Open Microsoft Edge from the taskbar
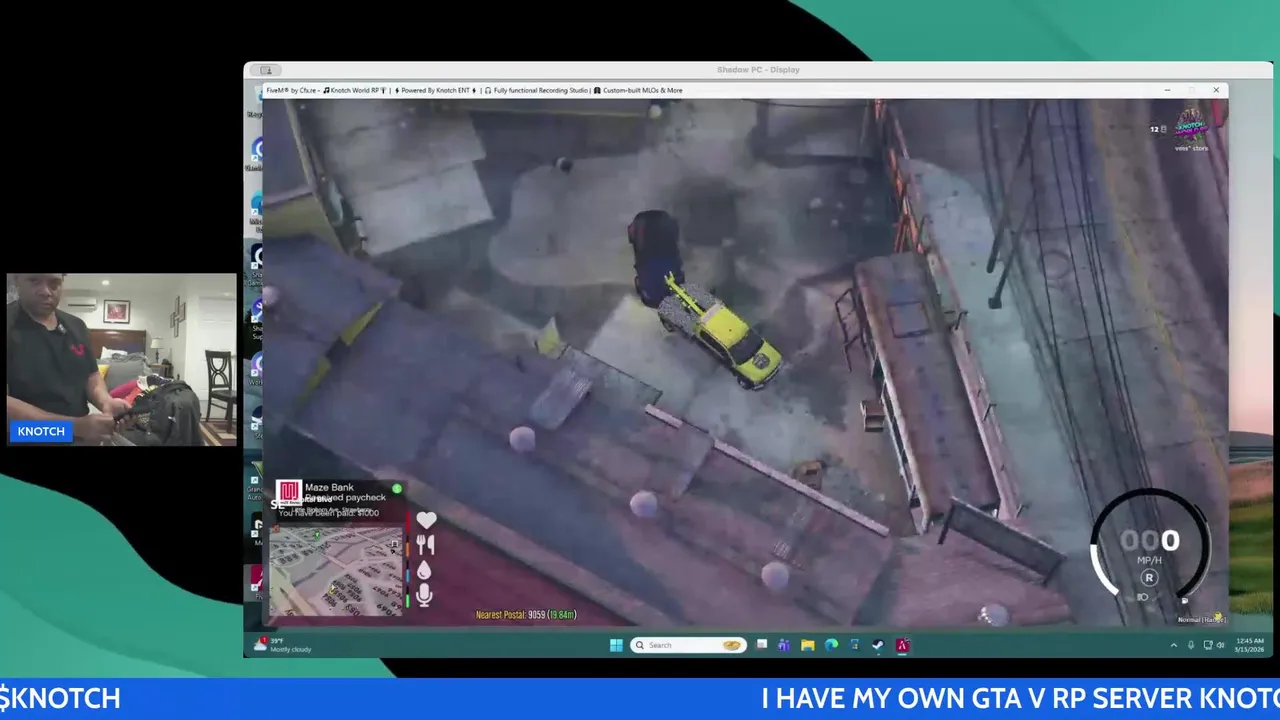This screenshot has height=720, width=1280. [x=831, y=645]
